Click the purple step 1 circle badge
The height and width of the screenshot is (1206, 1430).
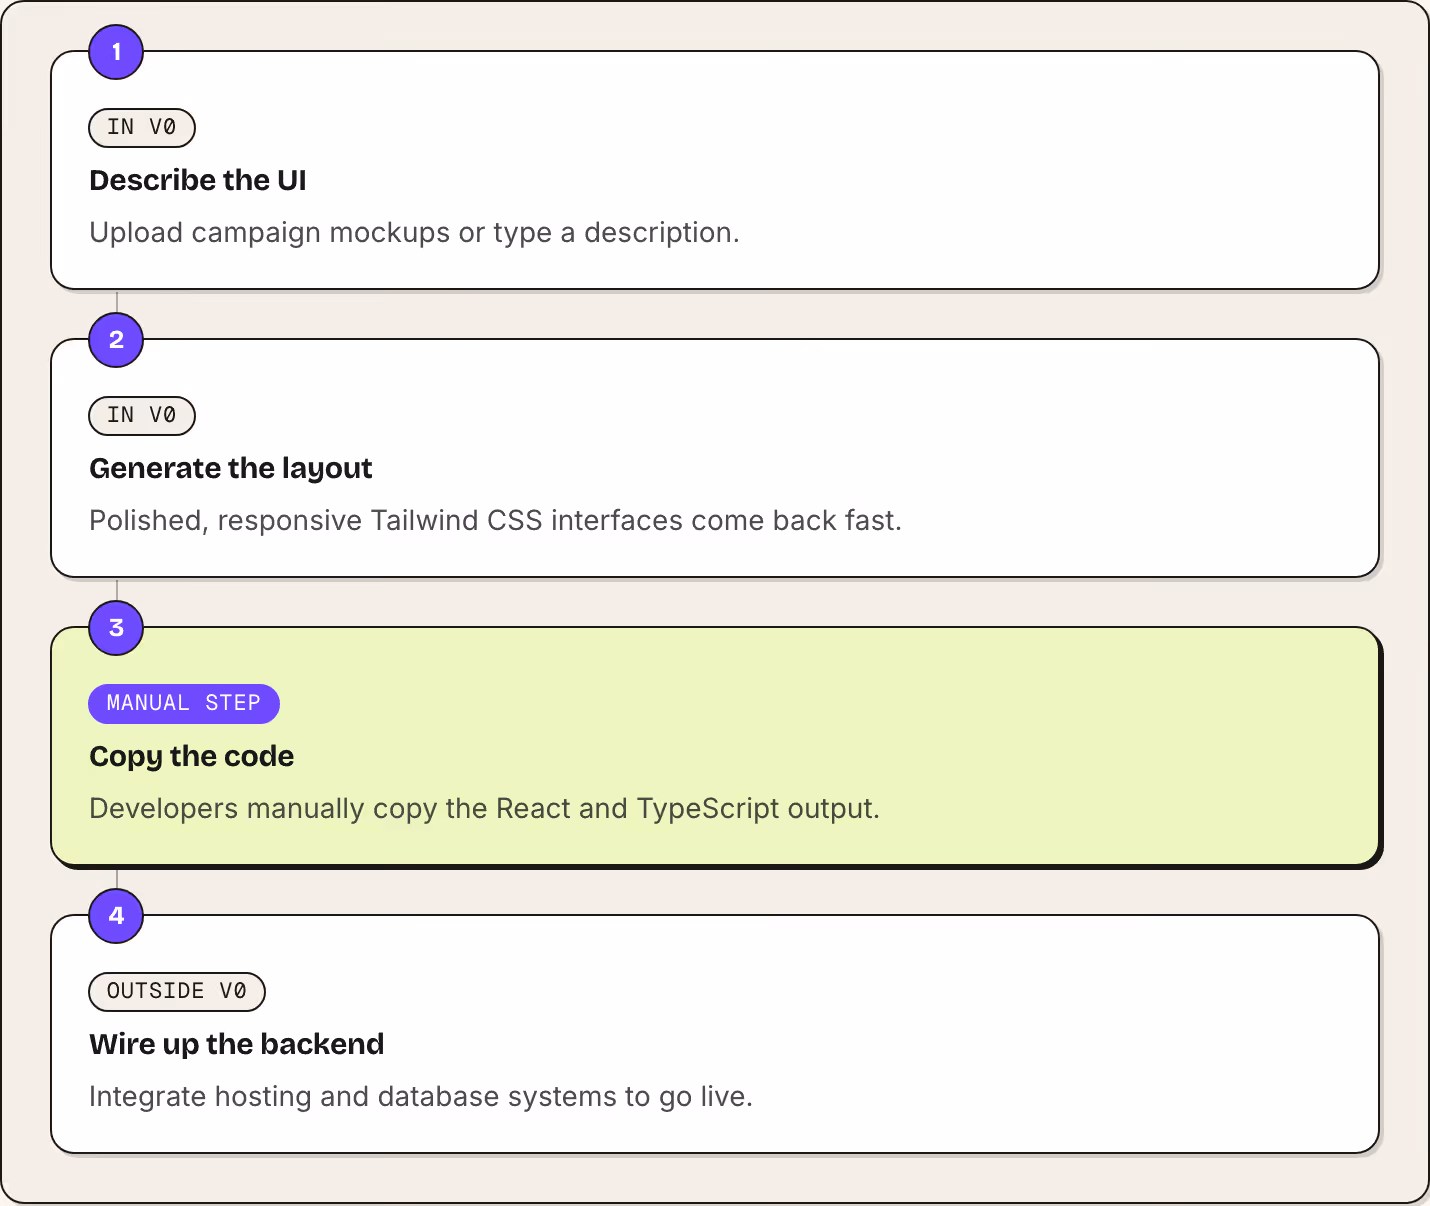pos(116,52)
